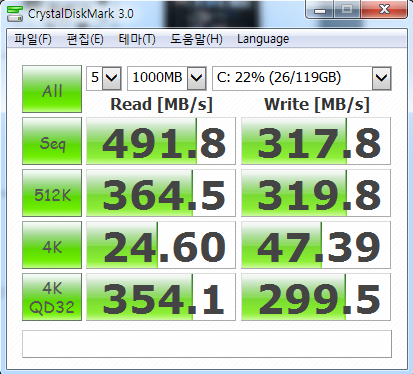Open the 도움말(H) menu
The height and width of the screenshot is (374, 413).
click(x=196, y=39)
